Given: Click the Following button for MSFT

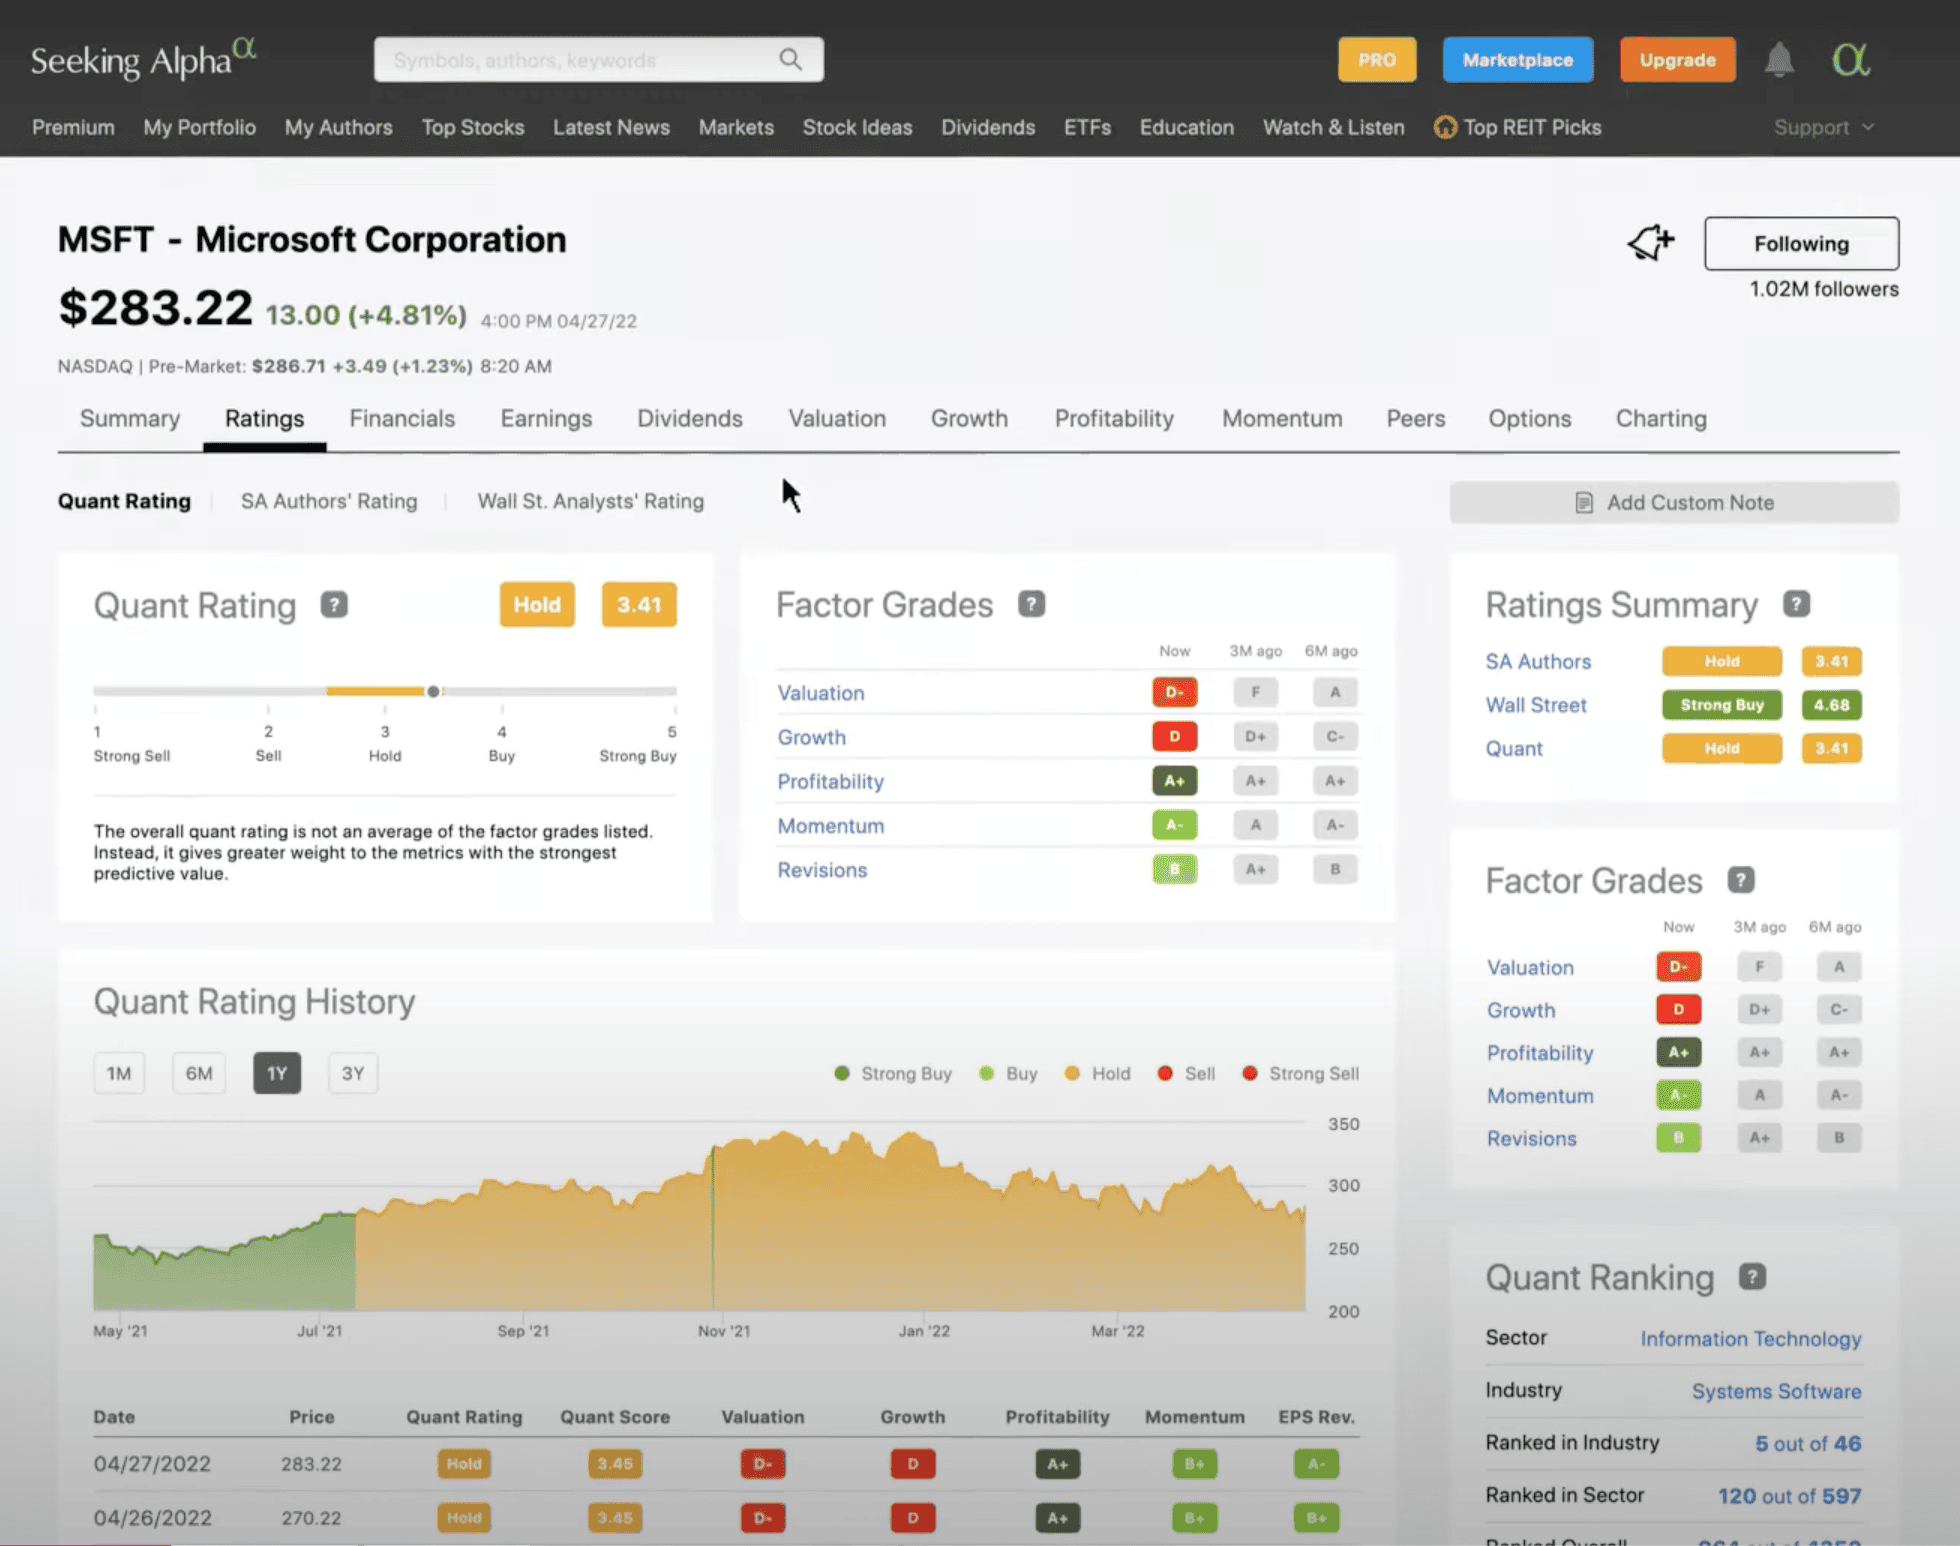Looking at the screenshot, I should [x=1801, y=243].
